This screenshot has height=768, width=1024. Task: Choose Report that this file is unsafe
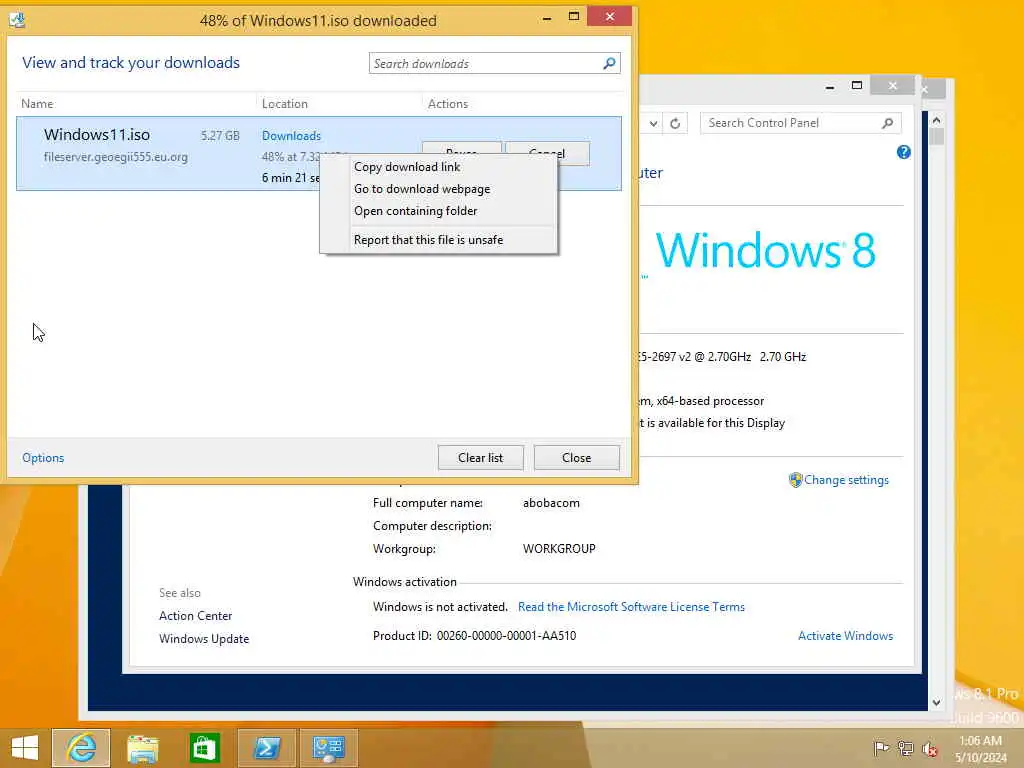click(x=428, y=240)
